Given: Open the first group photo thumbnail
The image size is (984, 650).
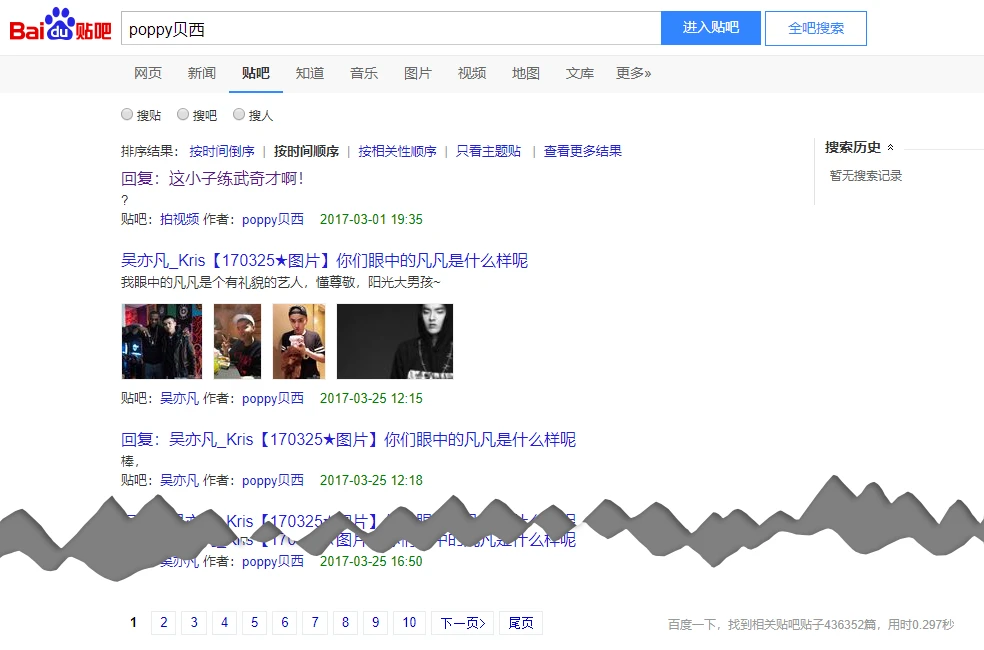Looking at the screenshot, I should point(162,342).
